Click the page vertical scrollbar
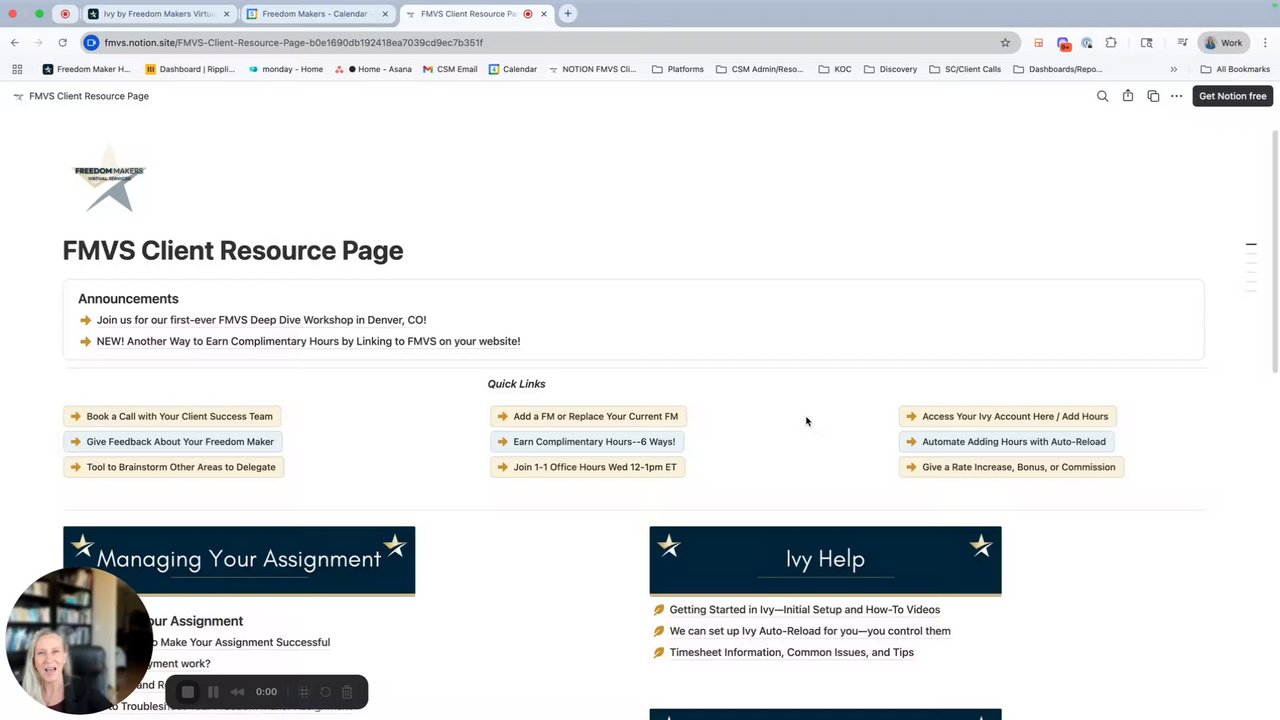 pyautogui.click(x=1274, y=251)
